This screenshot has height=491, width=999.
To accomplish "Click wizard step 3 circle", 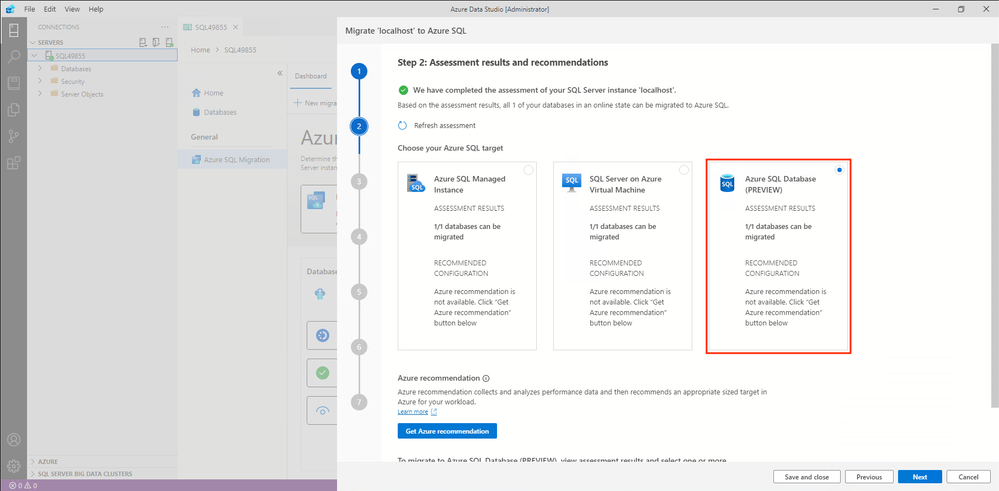I will [x=359, y=181].
